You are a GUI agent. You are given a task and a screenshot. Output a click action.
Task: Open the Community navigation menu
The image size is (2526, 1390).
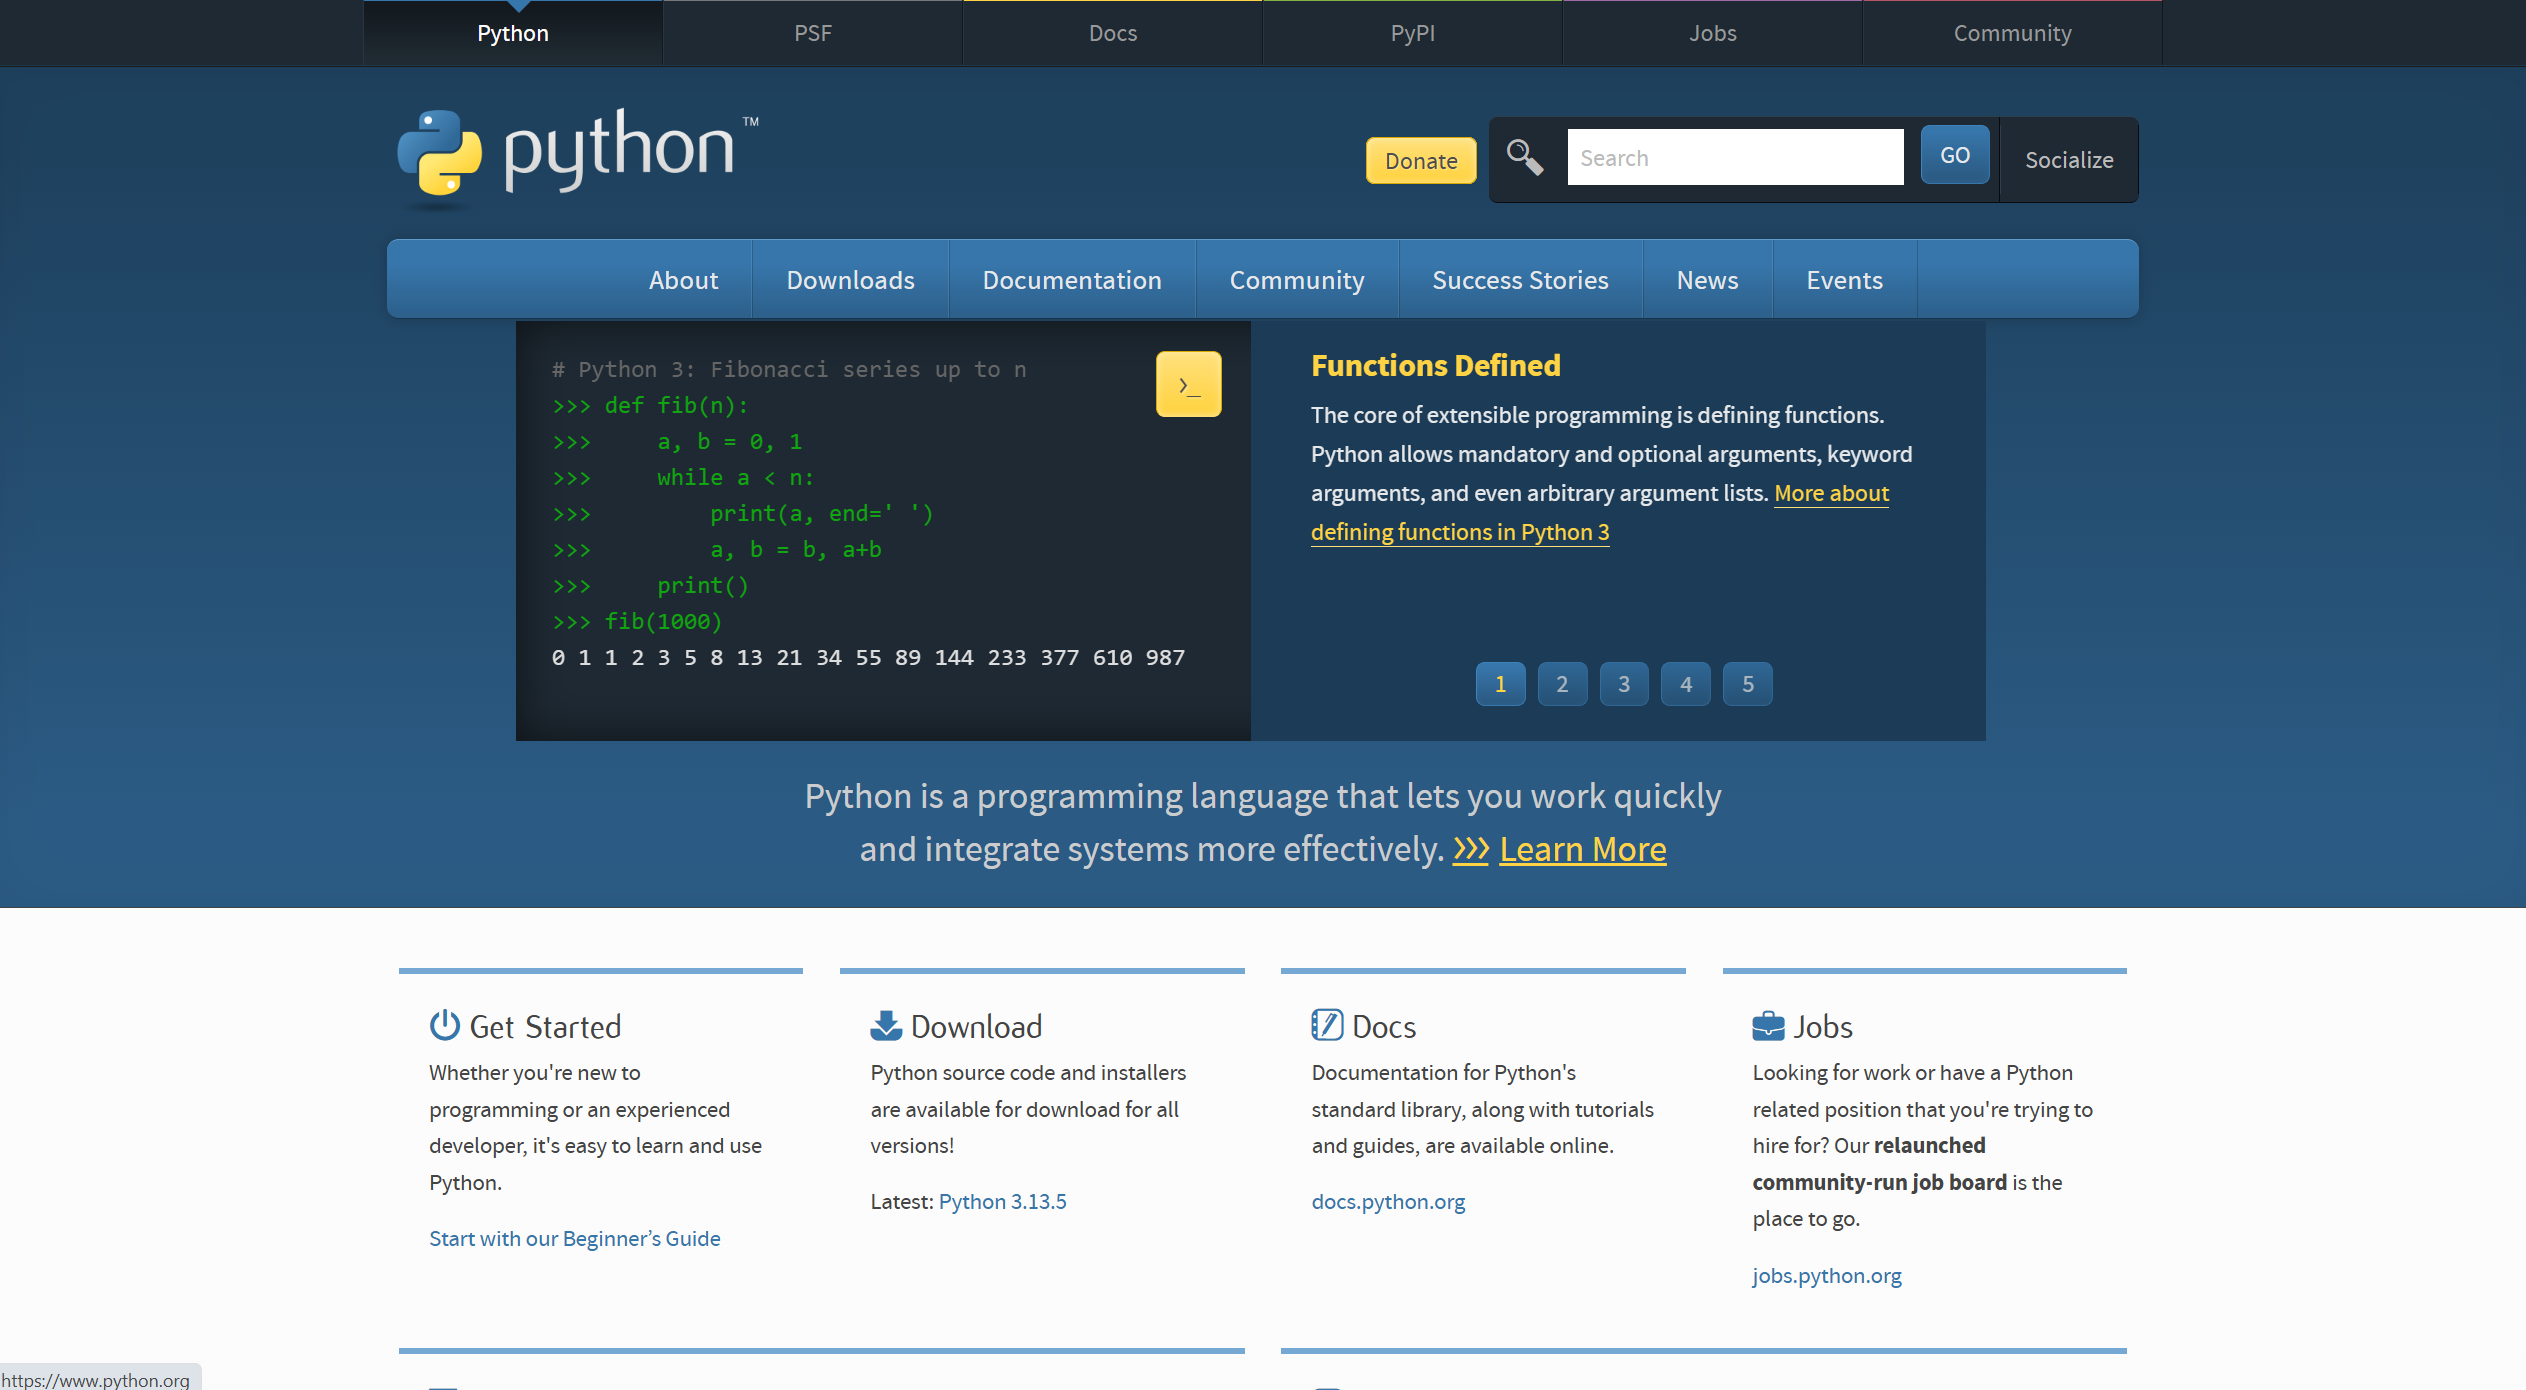1296,280
